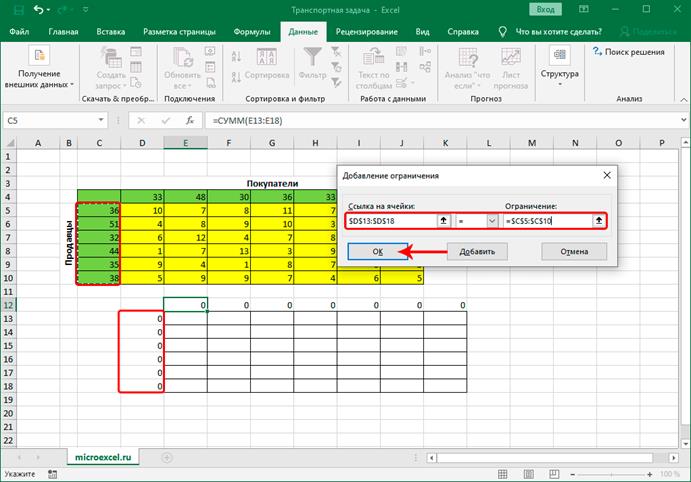
Task: Click collapse dialog icon for Ссылка на ячейки
Action: (x=443, y=221)
